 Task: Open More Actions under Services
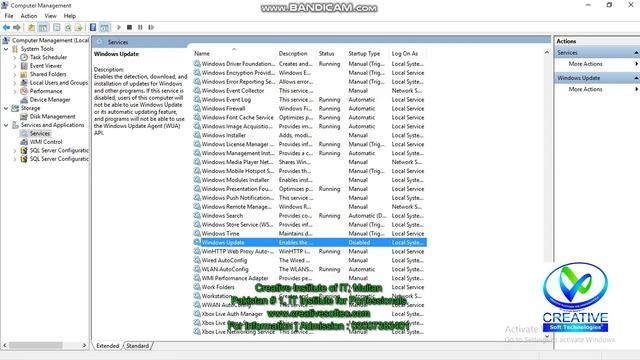tap(585, 64)
